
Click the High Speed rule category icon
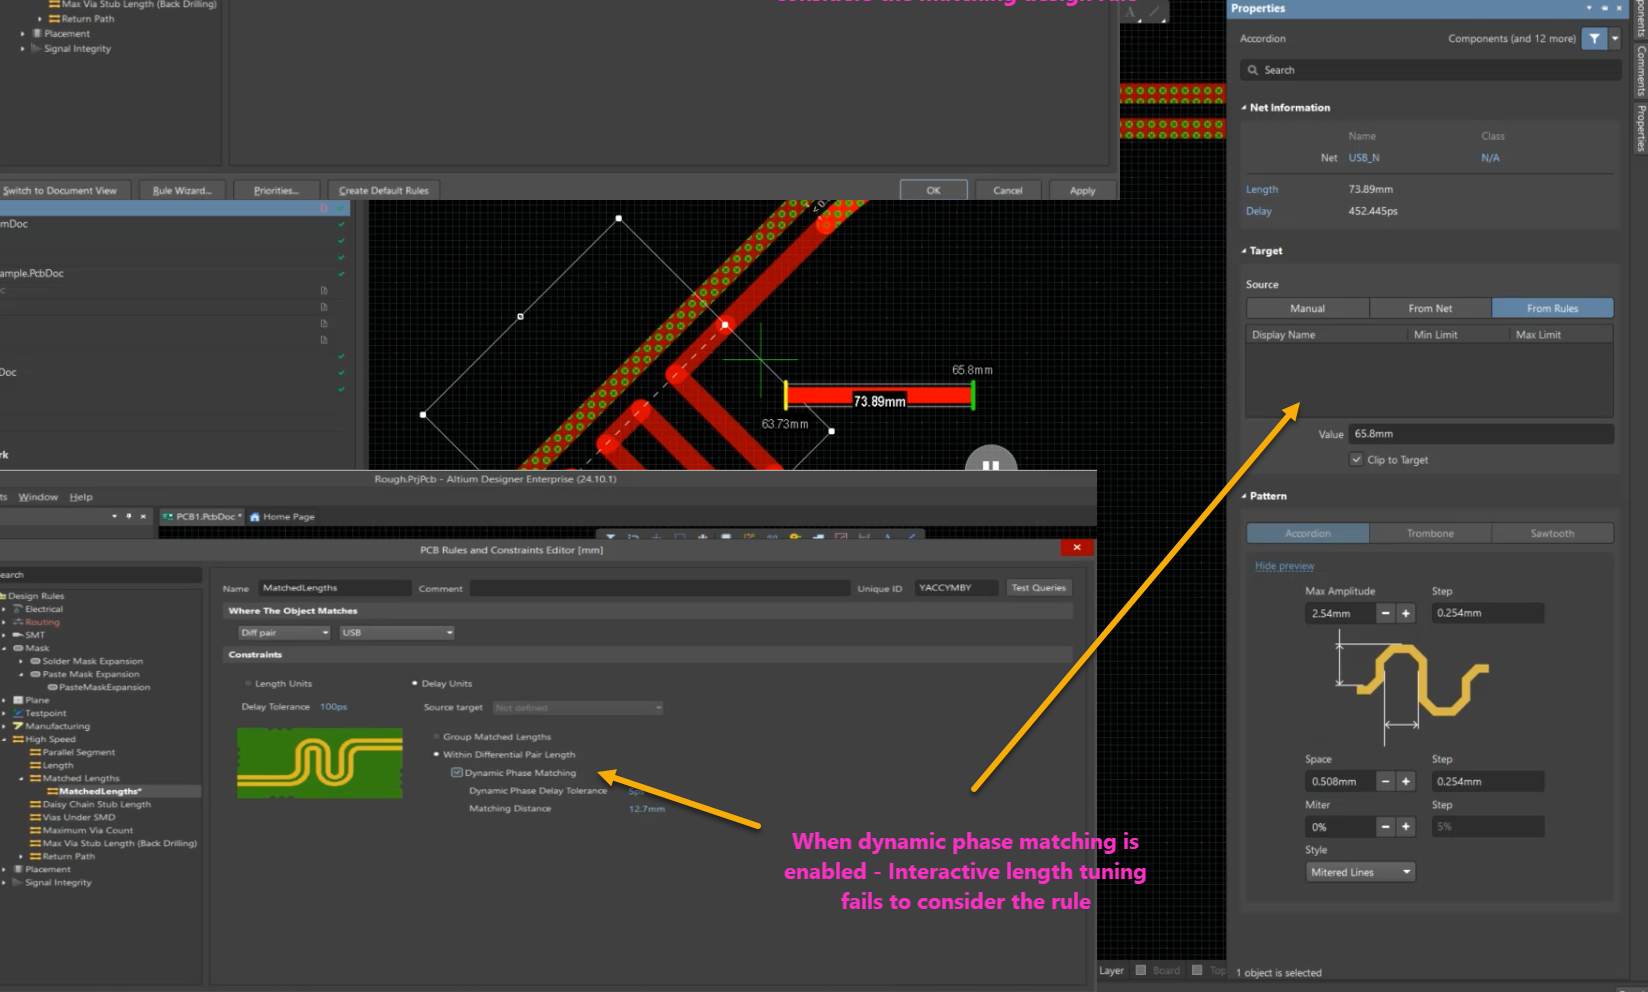pos(18,739)
